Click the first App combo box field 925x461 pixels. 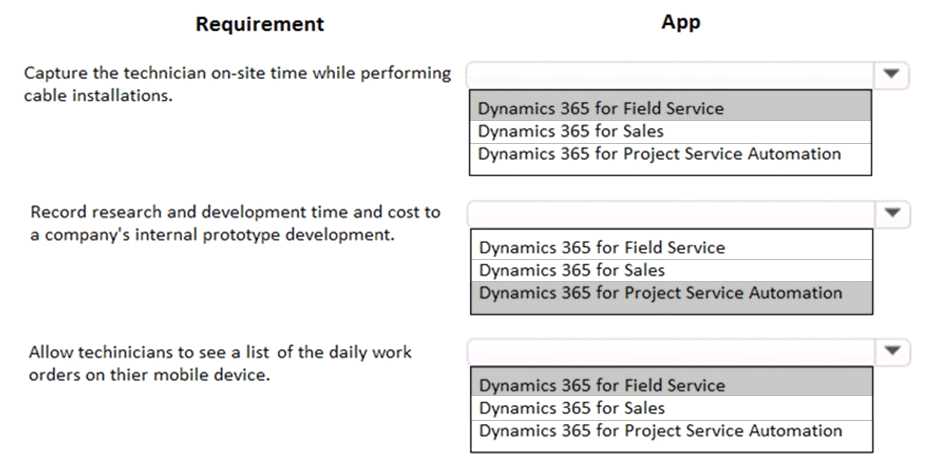(670, 75)
